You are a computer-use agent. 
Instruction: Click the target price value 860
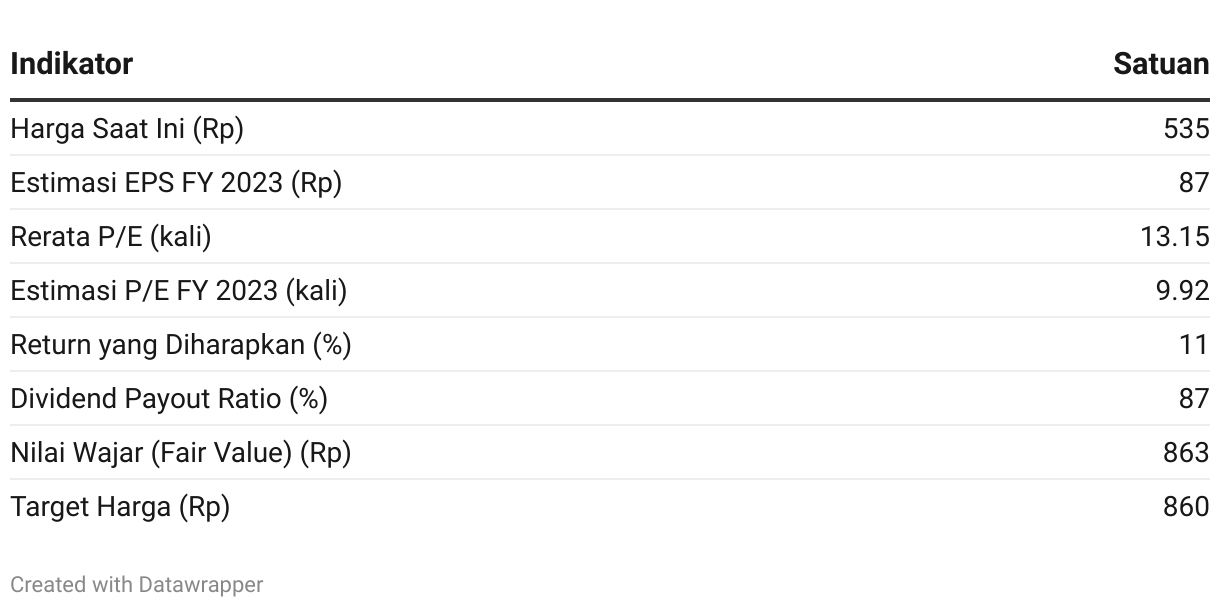pos(1187,507)
